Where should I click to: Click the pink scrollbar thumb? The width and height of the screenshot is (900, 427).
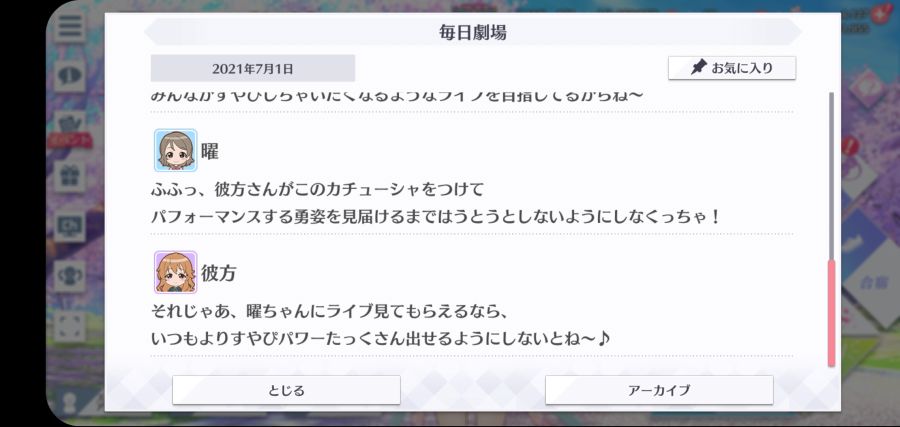pyautogui.click(x=831, y=313)
